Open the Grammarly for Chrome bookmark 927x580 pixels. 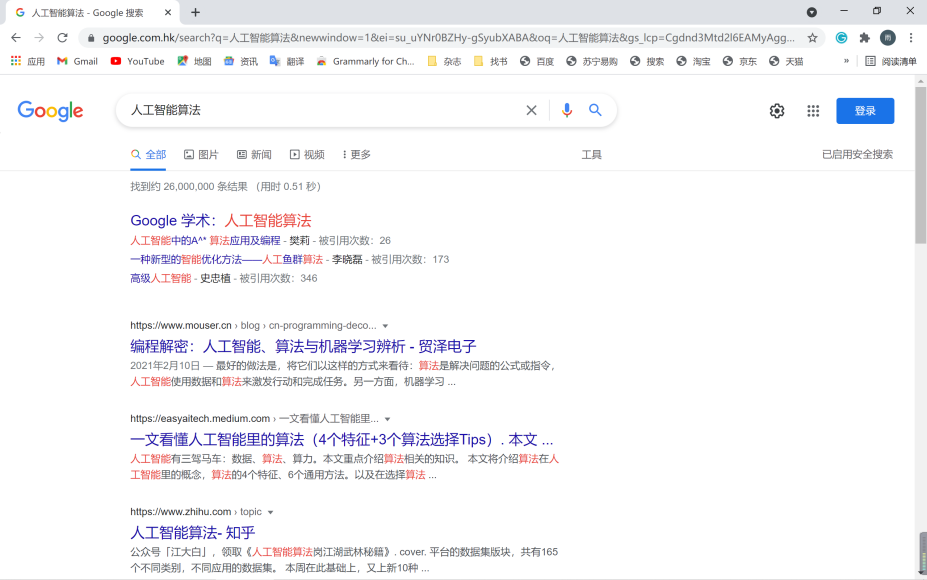coord(365,61)
